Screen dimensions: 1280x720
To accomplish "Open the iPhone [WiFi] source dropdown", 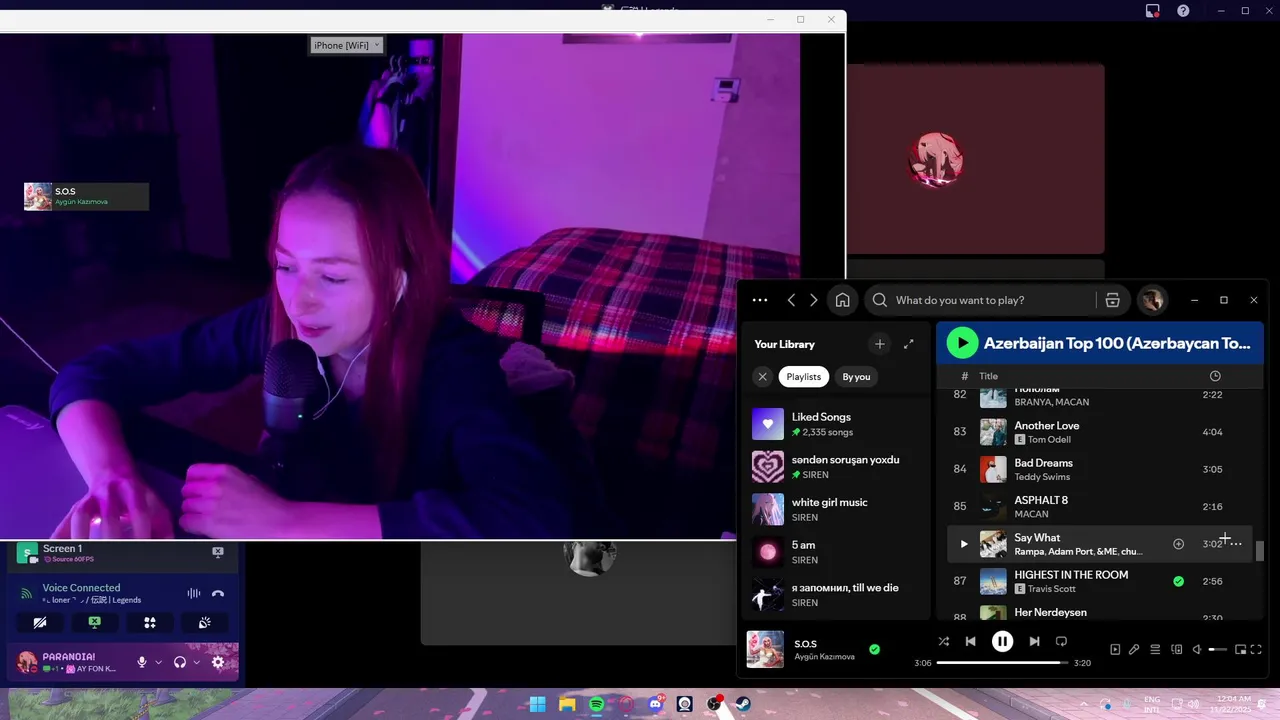I will pyautogui.click(x=346, y=45).
